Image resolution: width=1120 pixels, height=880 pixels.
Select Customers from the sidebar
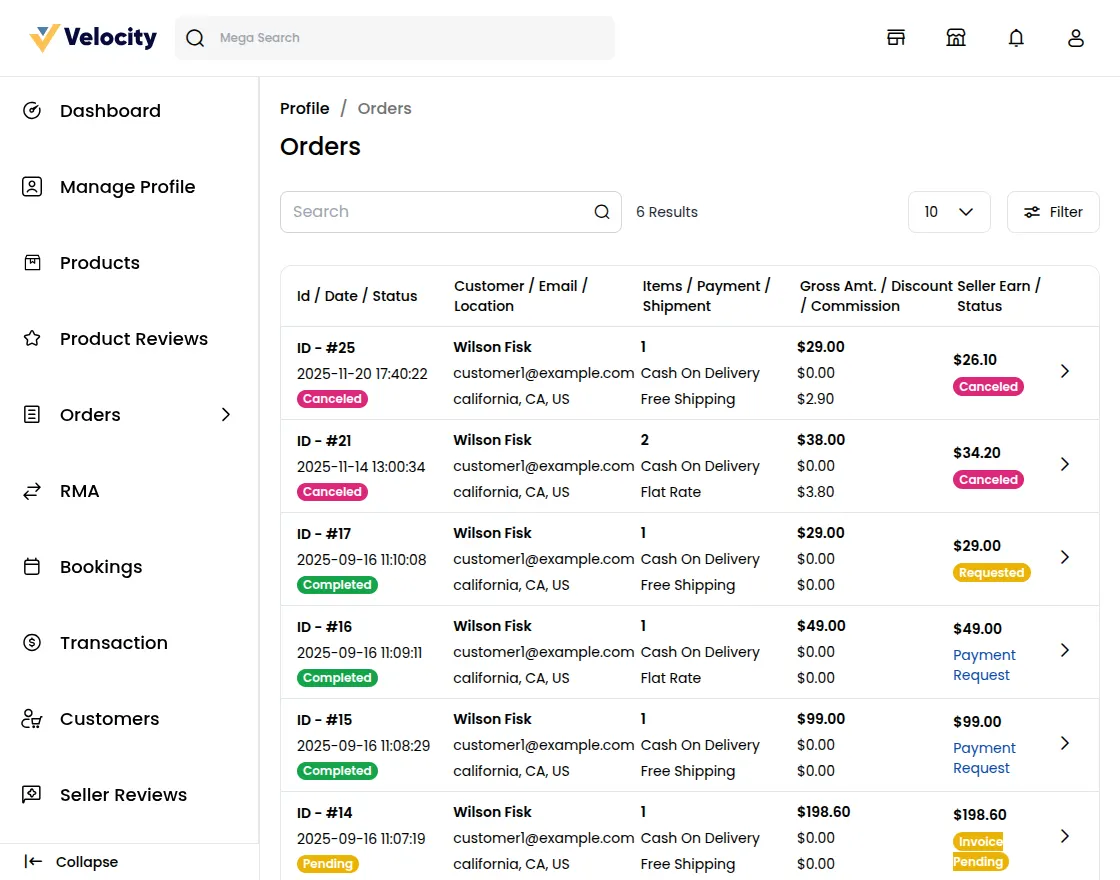109,719
